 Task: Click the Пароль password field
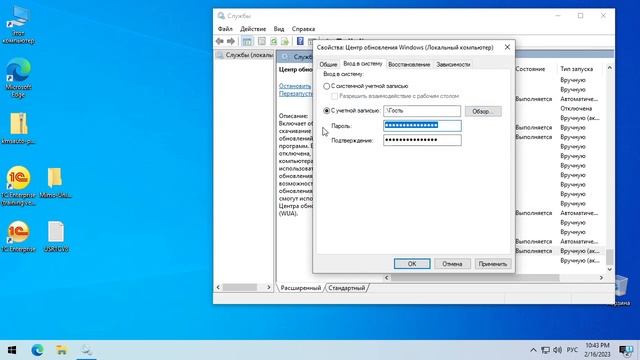(422, 125)
